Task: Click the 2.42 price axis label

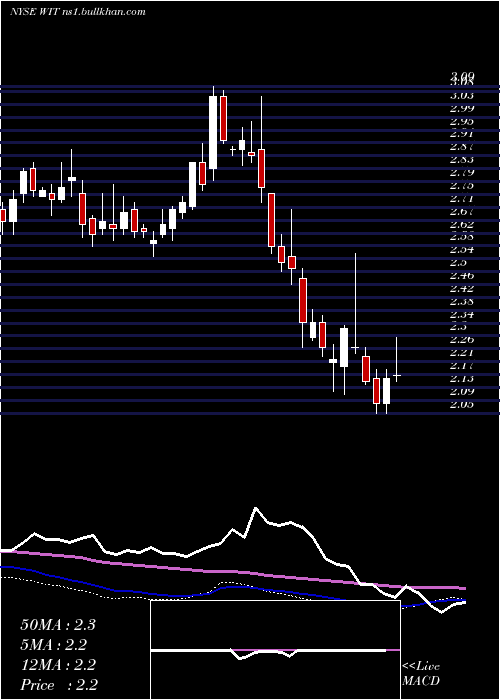Action: tap(462, 288)
